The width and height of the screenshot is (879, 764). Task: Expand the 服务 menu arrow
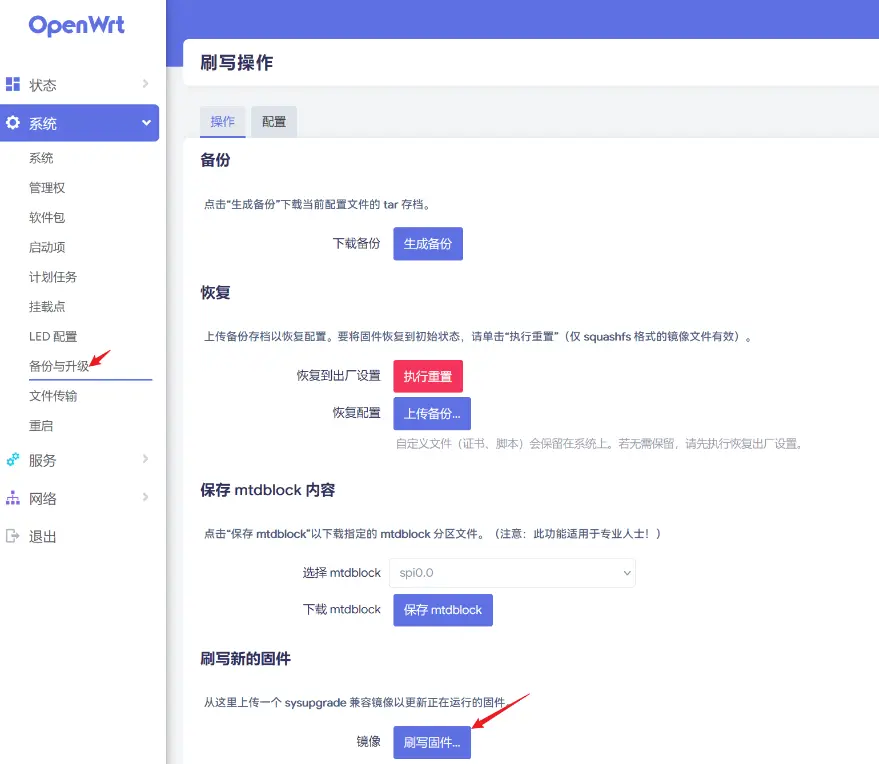point(145,460)
